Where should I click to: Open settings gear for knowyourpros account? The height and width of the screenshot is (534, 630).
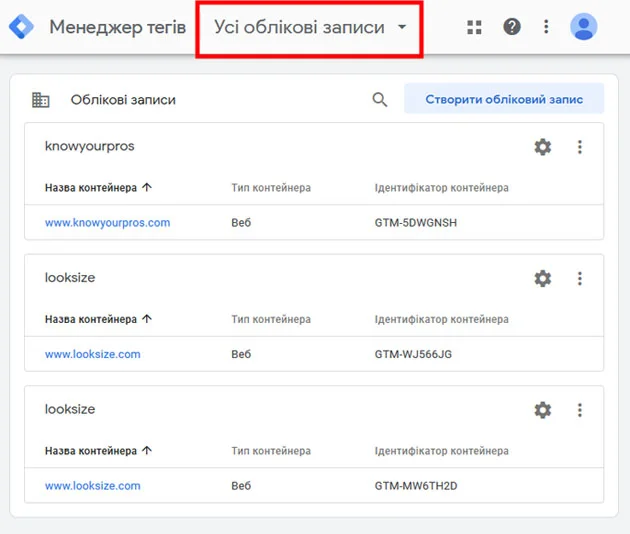point(542,147)
